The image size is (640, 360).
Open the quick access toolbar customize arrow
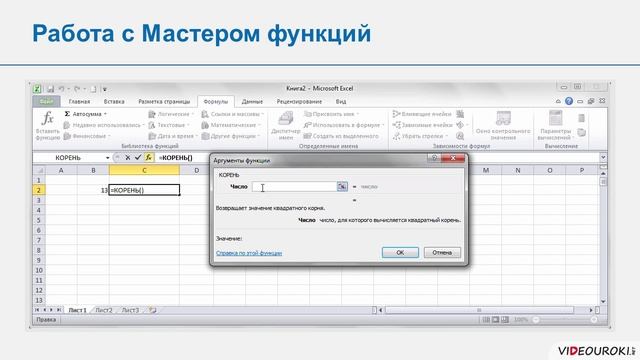(104, 89)
